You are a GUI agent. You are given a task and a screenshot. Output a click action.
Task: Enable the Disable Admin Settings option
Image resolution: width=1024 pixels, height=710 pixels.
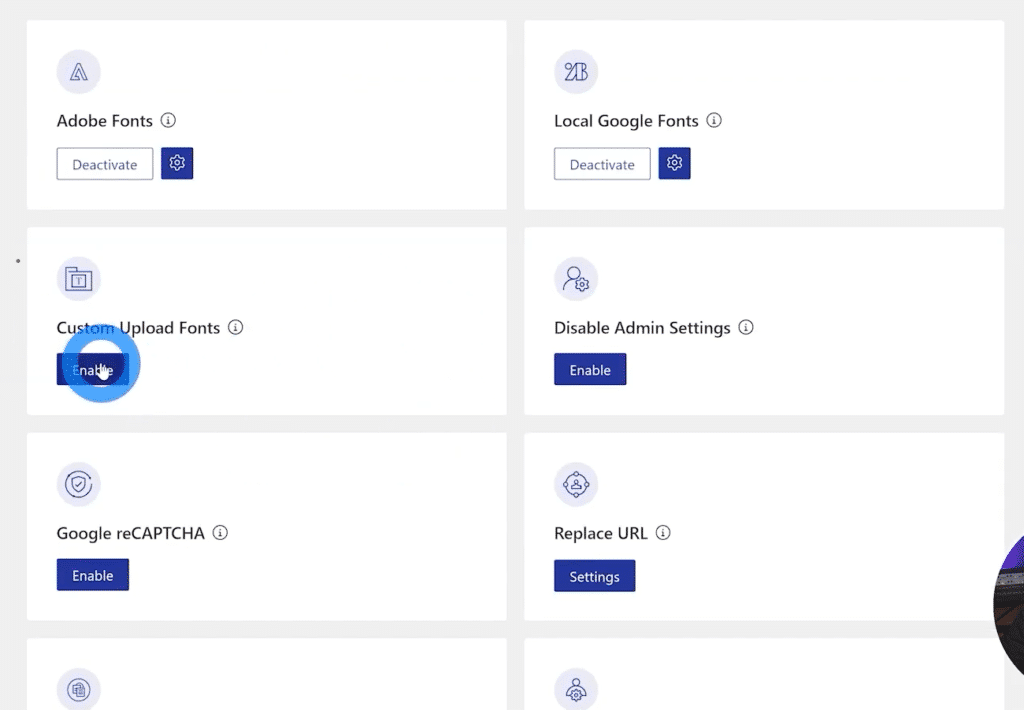click(590, 369)
